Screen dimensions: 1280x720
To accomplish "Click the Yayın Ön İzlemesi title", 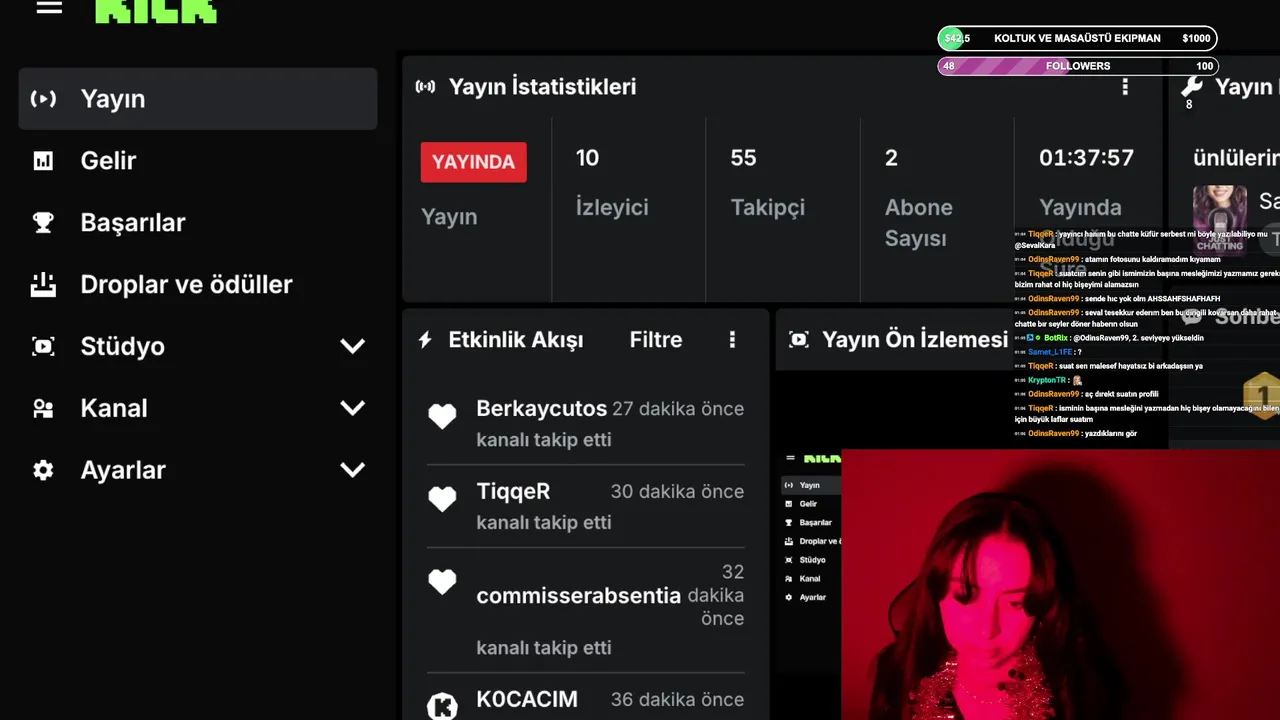I will (915, 340).
